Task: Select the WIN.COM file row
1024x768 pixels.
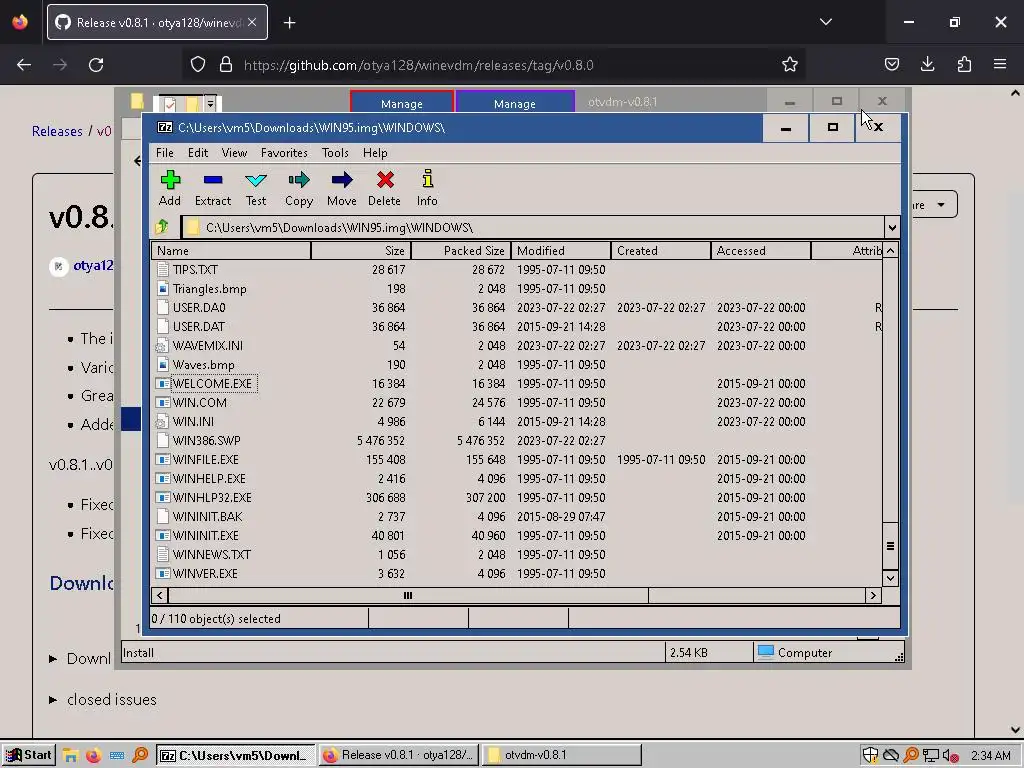Action: (x=517, y=403)
